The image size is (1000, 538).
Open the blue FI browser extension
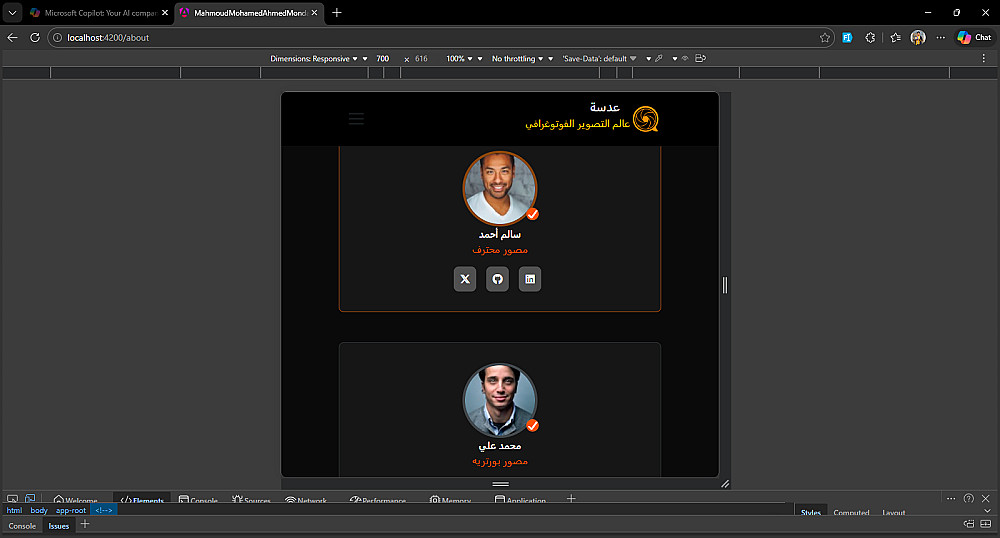(847, 38)
